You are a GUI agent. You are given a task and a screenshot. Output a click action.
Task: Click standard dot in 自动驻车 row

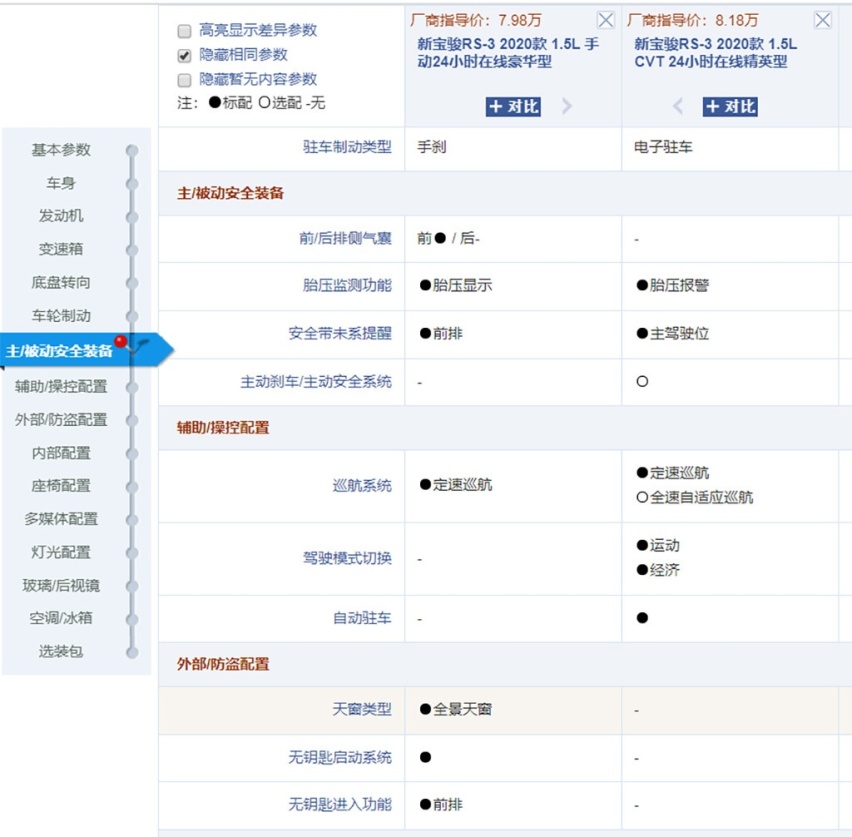pyautogui.click(x=642, y=618)
